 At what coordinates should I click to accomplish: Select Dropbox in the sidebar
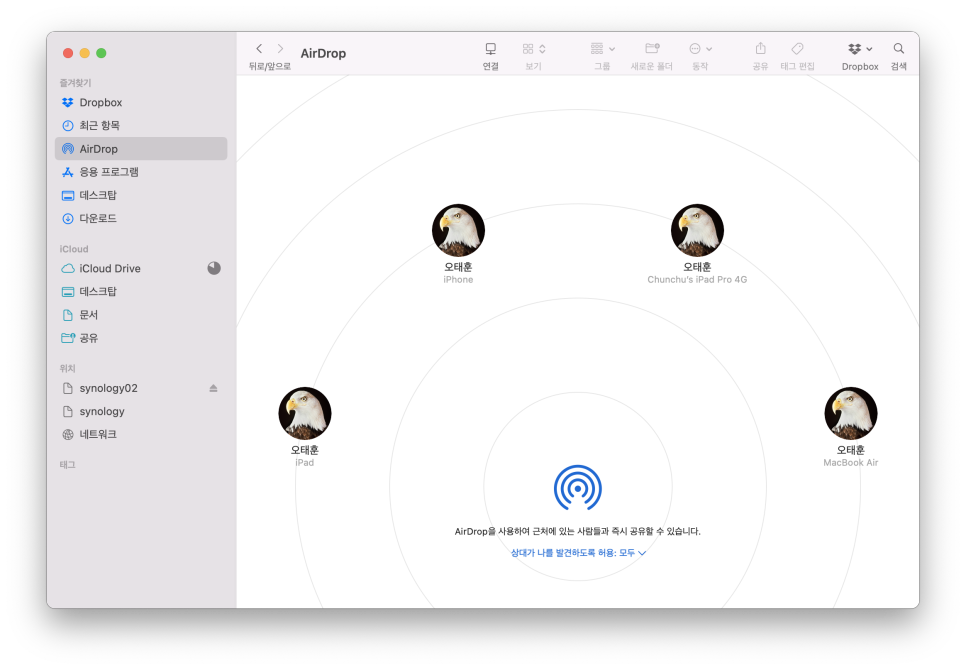(141, 102)
